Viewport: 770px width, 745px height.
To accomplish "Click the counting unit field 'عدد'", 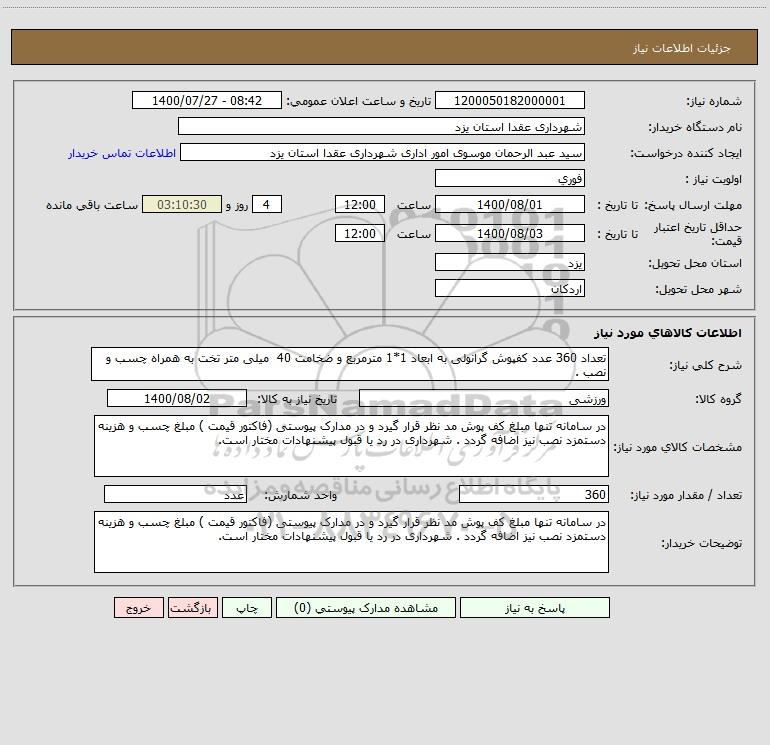I will pos(175,494).
